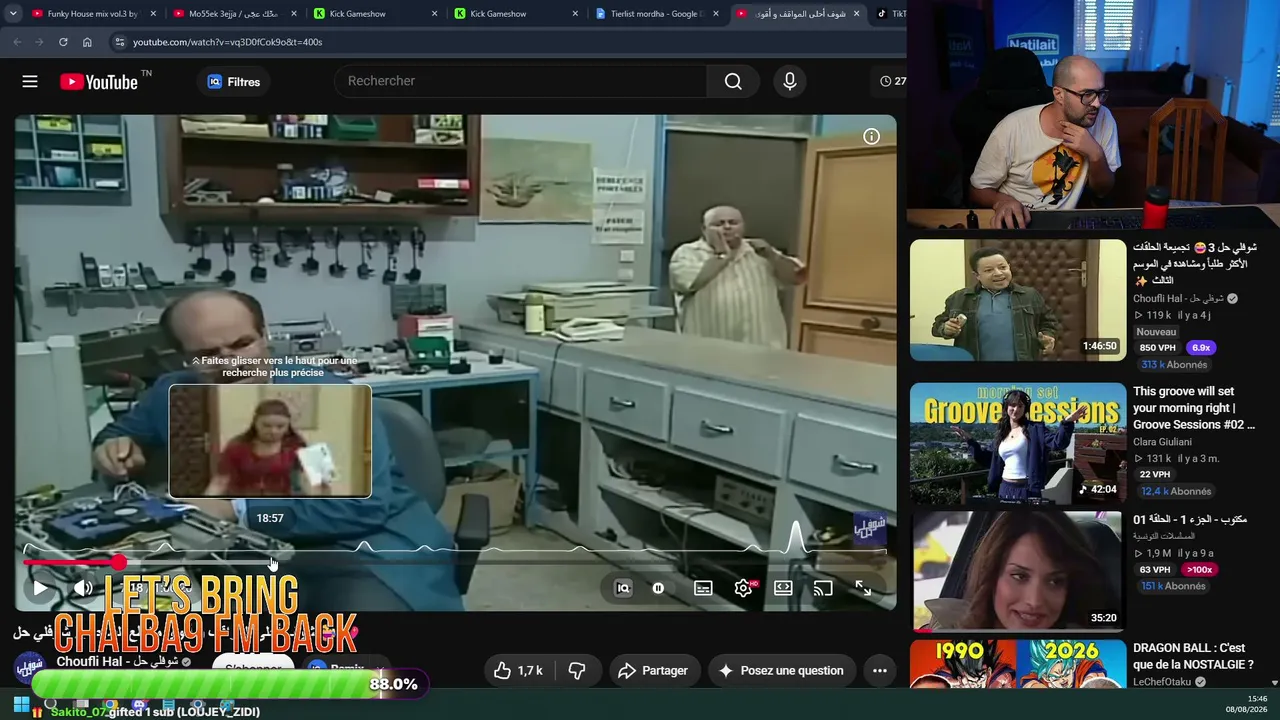Open the LeChefOtaku channel link
Viewport: 1280px width, 720px height.
(x=1164, y=682)
